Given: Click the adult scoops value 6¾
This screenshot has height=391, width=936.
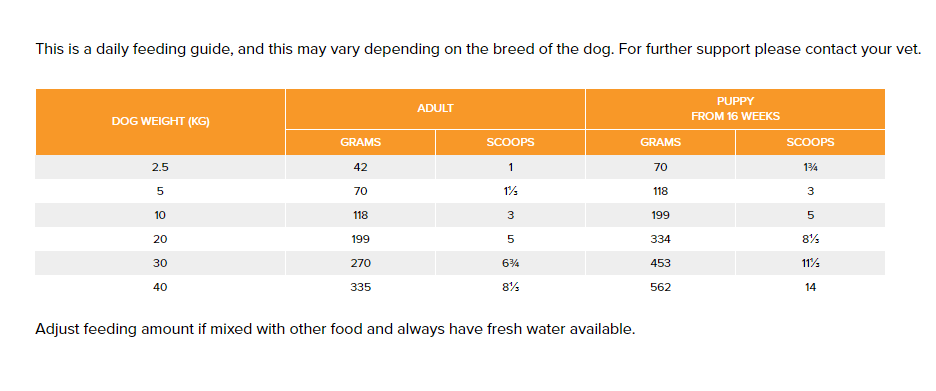Looking at the screenshot, I should pyautogui.click(x=510, y=263).
